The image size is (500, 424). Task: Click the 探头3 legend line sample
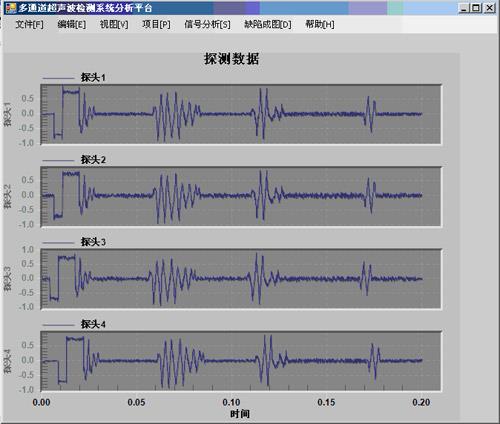click(x=58, y=243)
